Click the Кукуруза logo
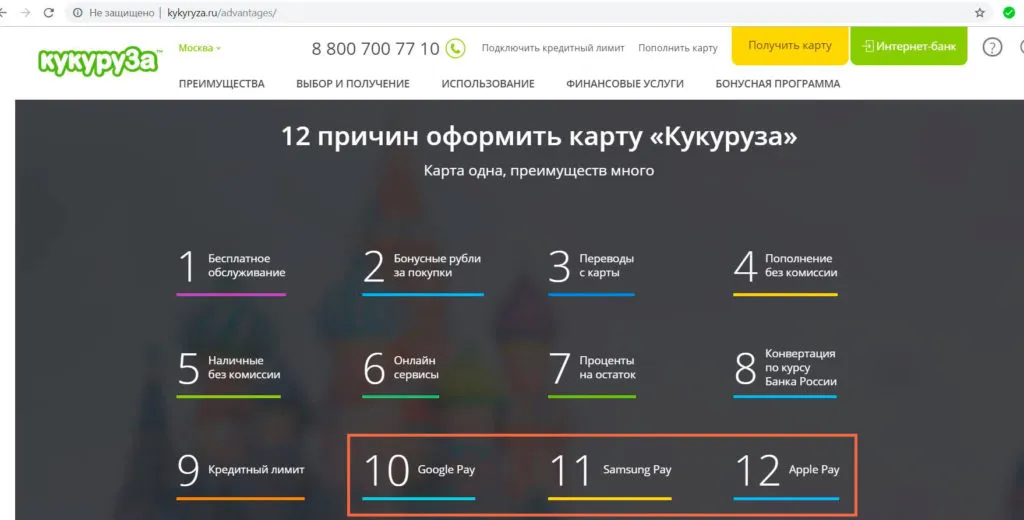1024x520 pixels. (x=99, y=61)
